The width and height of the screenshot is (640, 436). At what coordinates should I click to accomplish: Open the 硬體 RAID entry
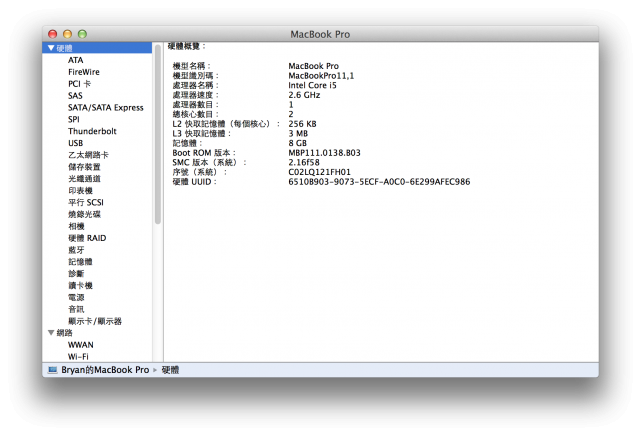(x=87, y=238)
